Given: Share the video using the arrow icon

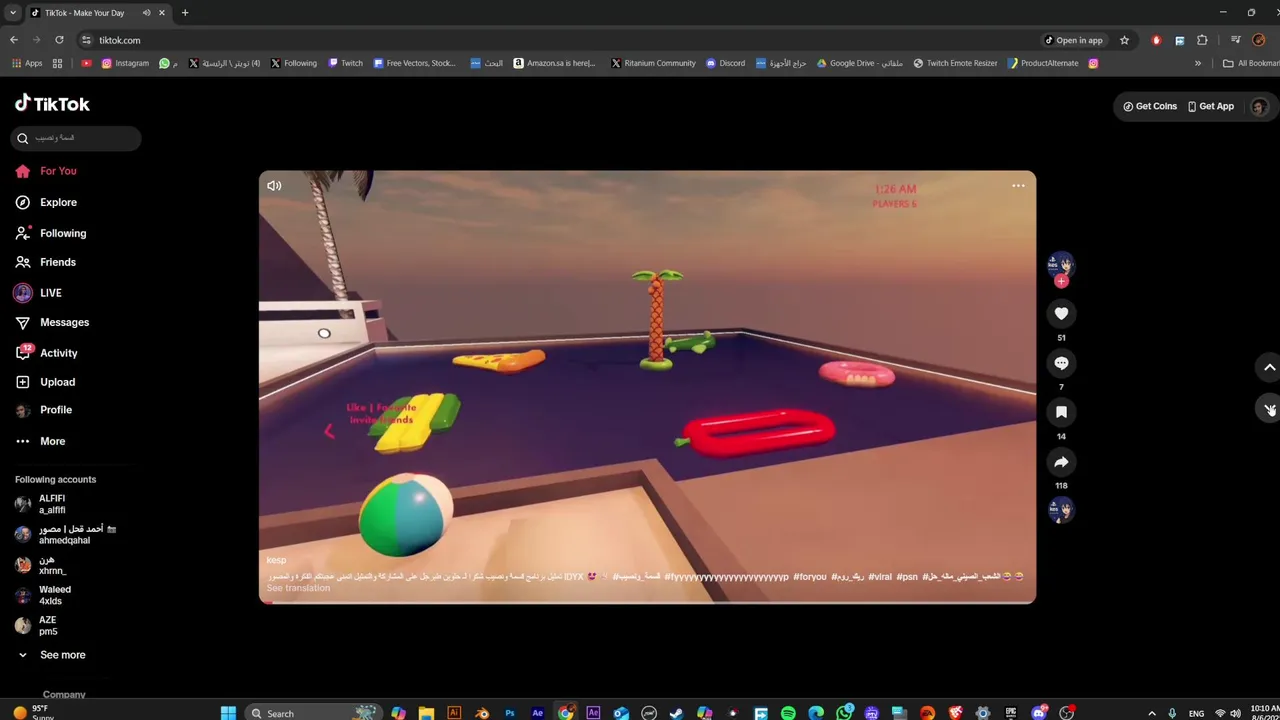Looking at the screenshot, I should point(1061,461).
